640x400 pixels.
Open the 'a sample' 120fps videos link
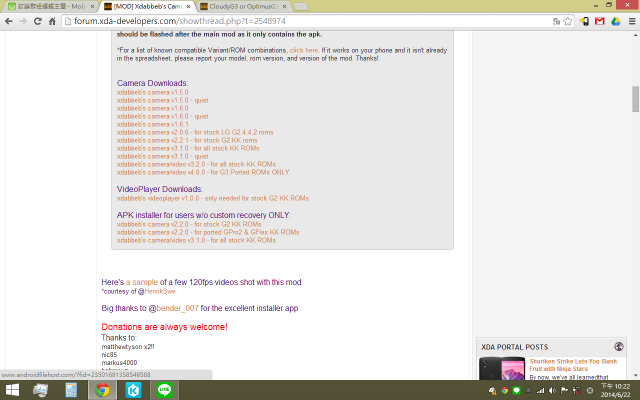click(142, 282)
